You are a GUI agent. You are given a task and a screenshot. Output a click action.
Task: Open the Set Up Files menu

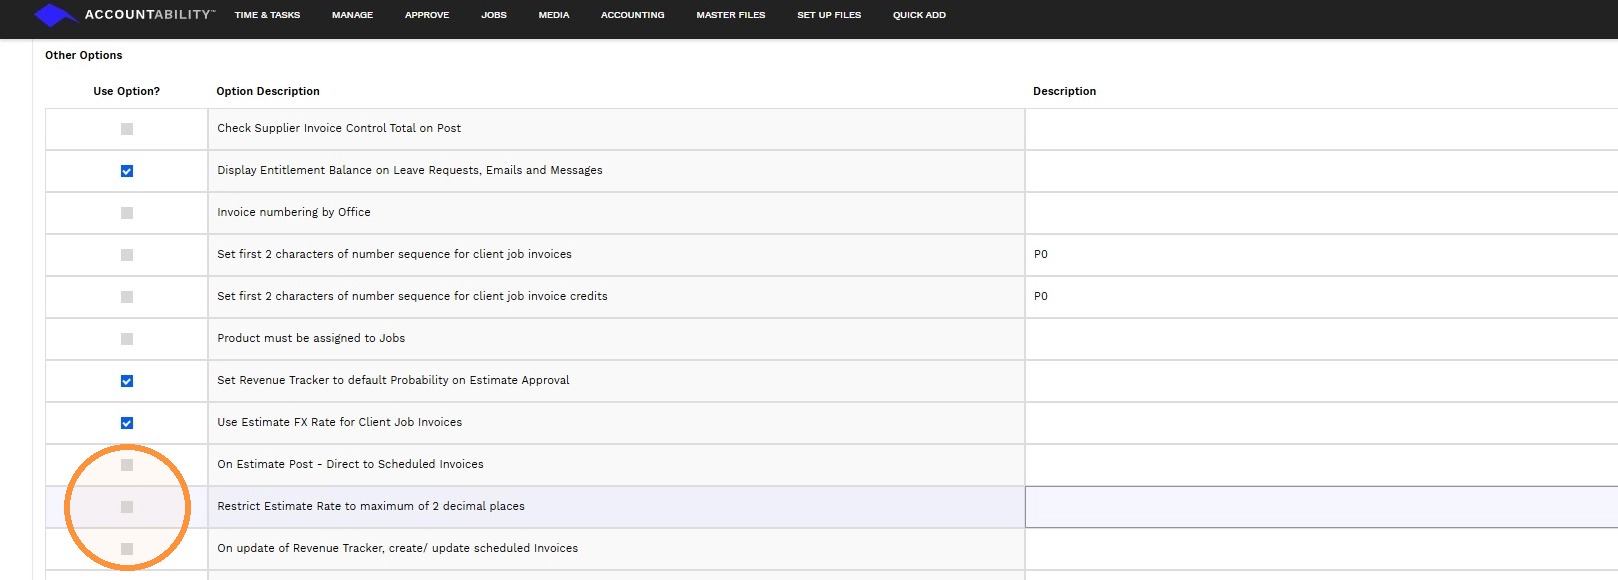coord(829,15)
